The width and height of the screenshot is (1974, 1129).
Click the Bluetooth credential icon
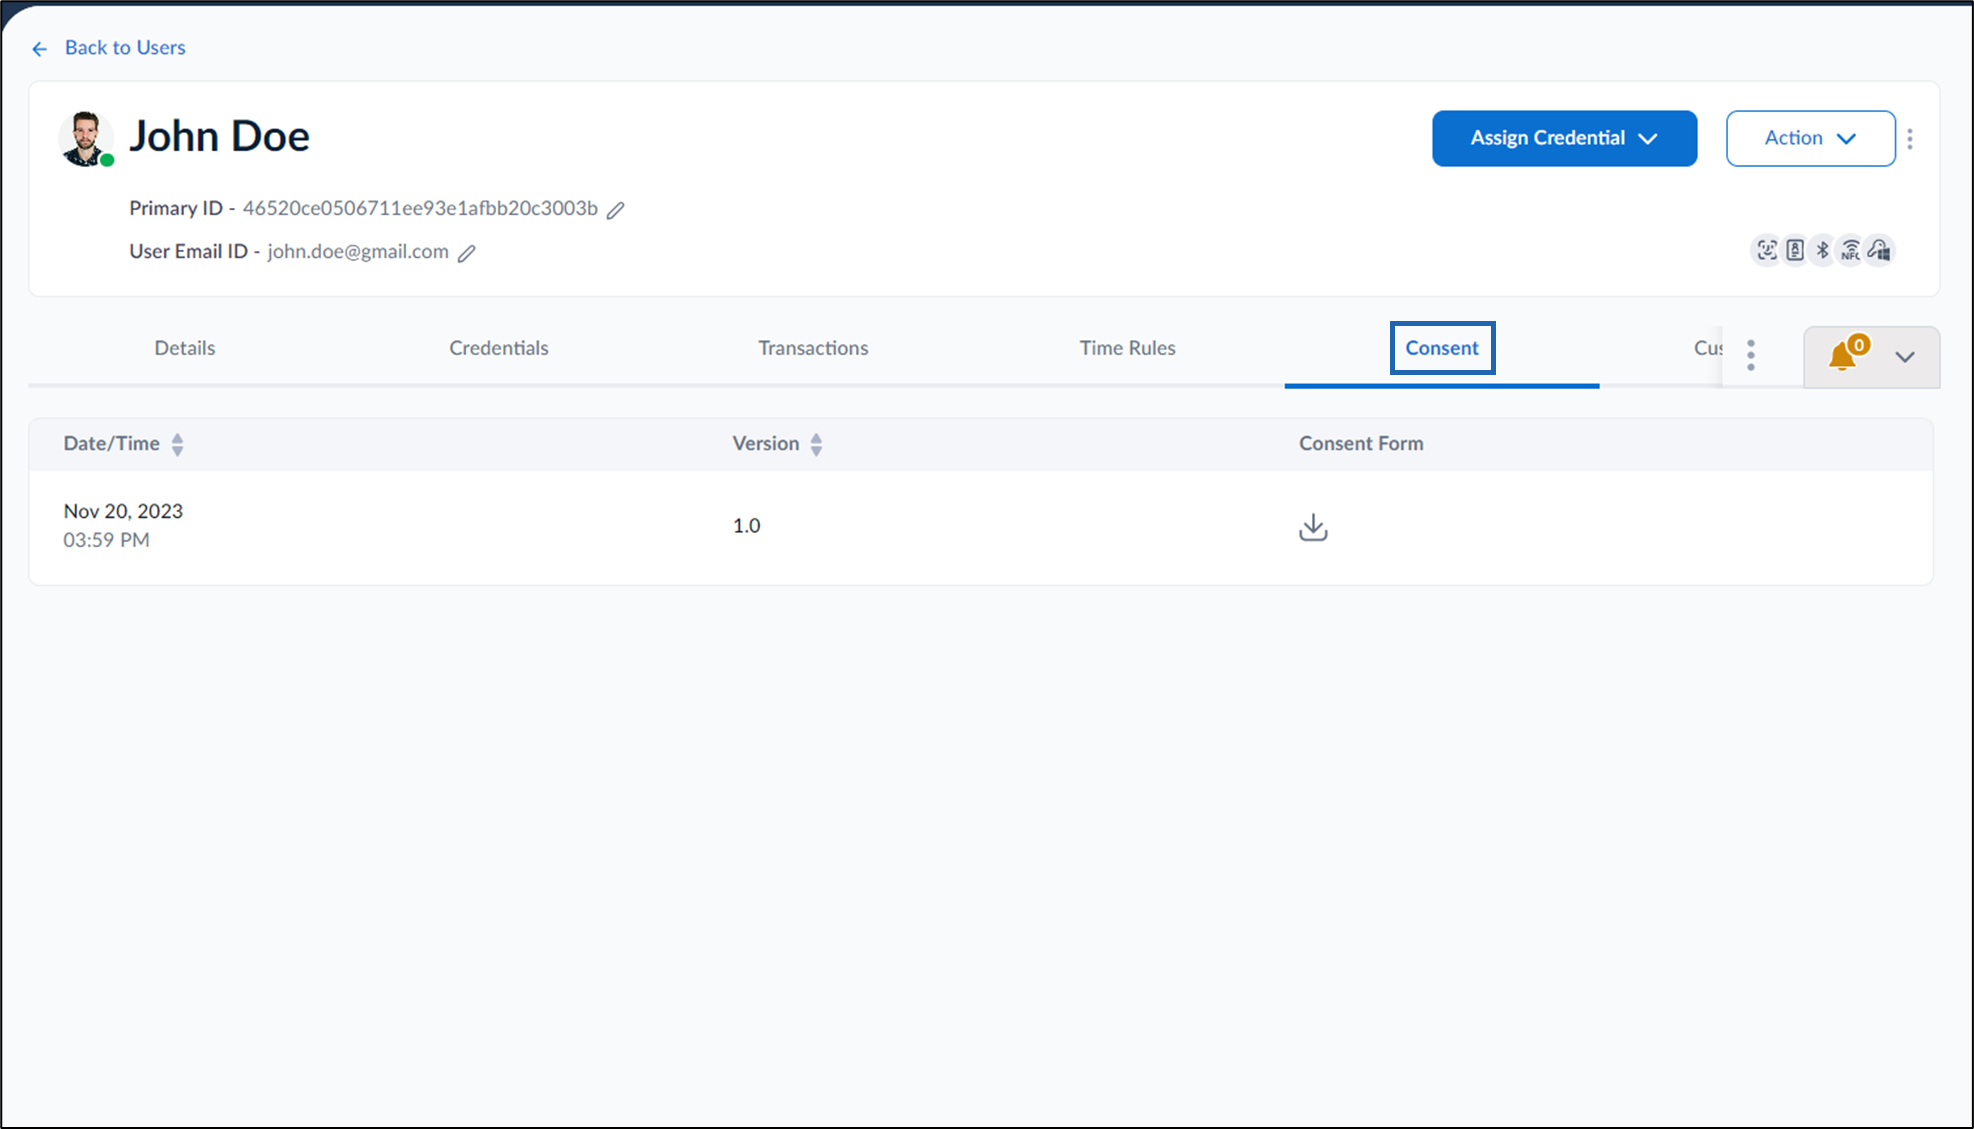(x=1823, y=250)
